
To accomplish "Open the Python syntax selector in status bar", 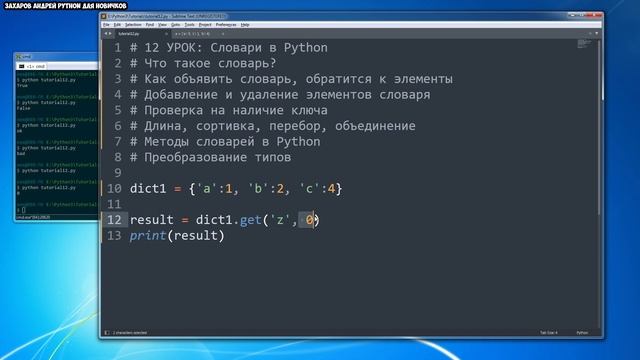I will coord(582,333).
